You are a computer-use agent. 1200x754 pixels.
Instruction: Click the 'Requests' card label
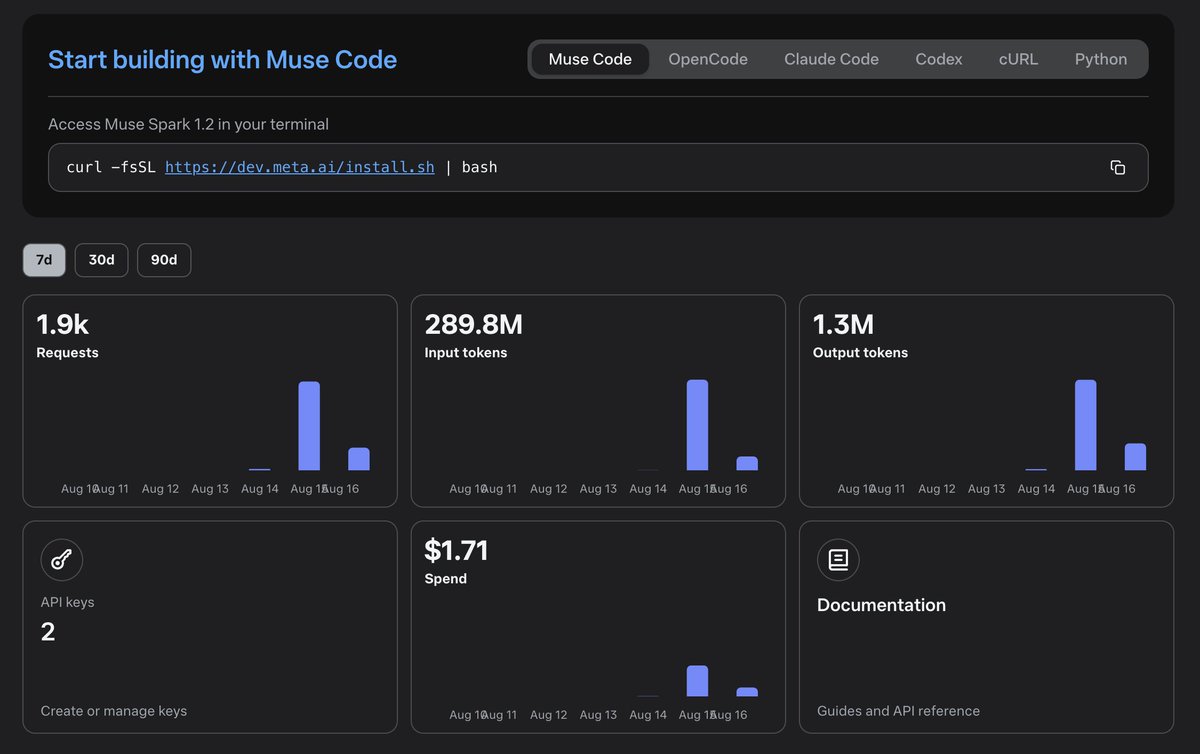[67, 353]
